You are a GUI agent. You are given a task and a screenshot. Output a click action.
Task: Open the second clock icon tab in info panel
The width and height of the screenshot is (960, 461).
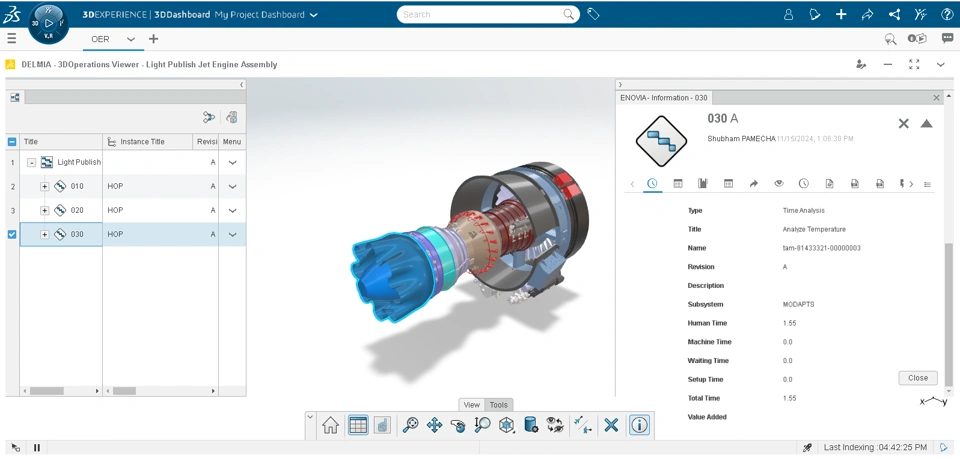(804, 183)
